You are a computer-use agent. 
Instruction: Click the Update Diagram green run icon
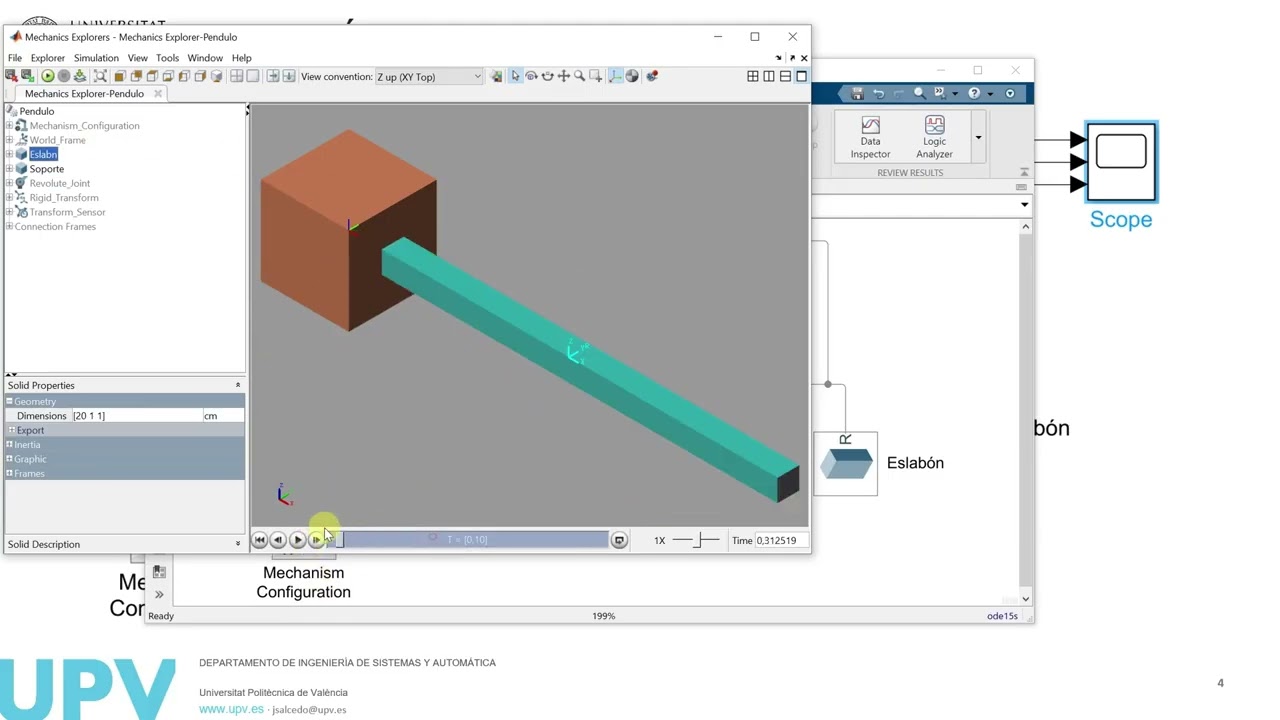click(x=48, y=76)
